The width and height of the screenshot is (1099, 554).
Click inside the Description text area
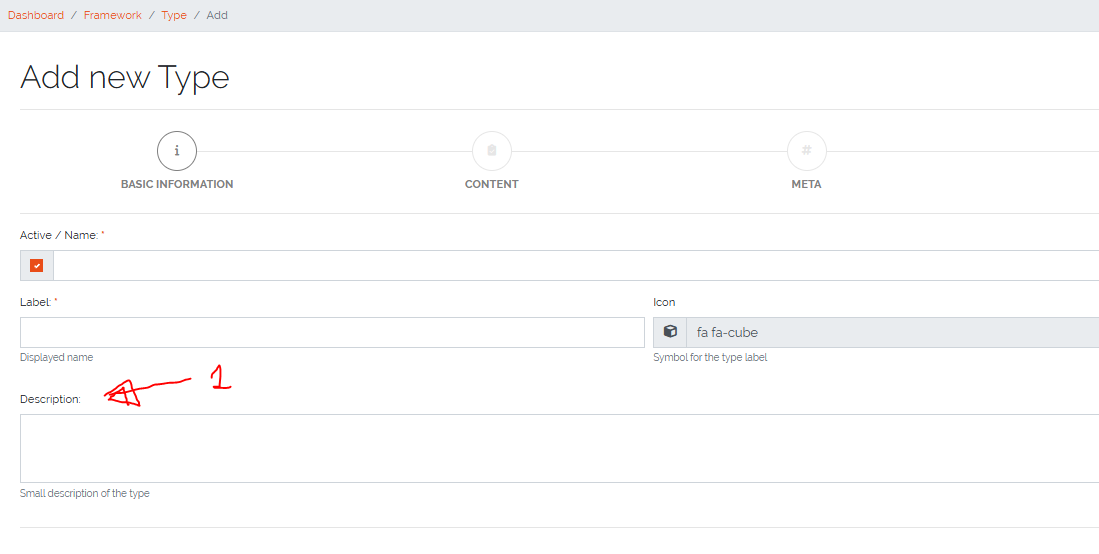pyautogui.click(x=559, y=448)
